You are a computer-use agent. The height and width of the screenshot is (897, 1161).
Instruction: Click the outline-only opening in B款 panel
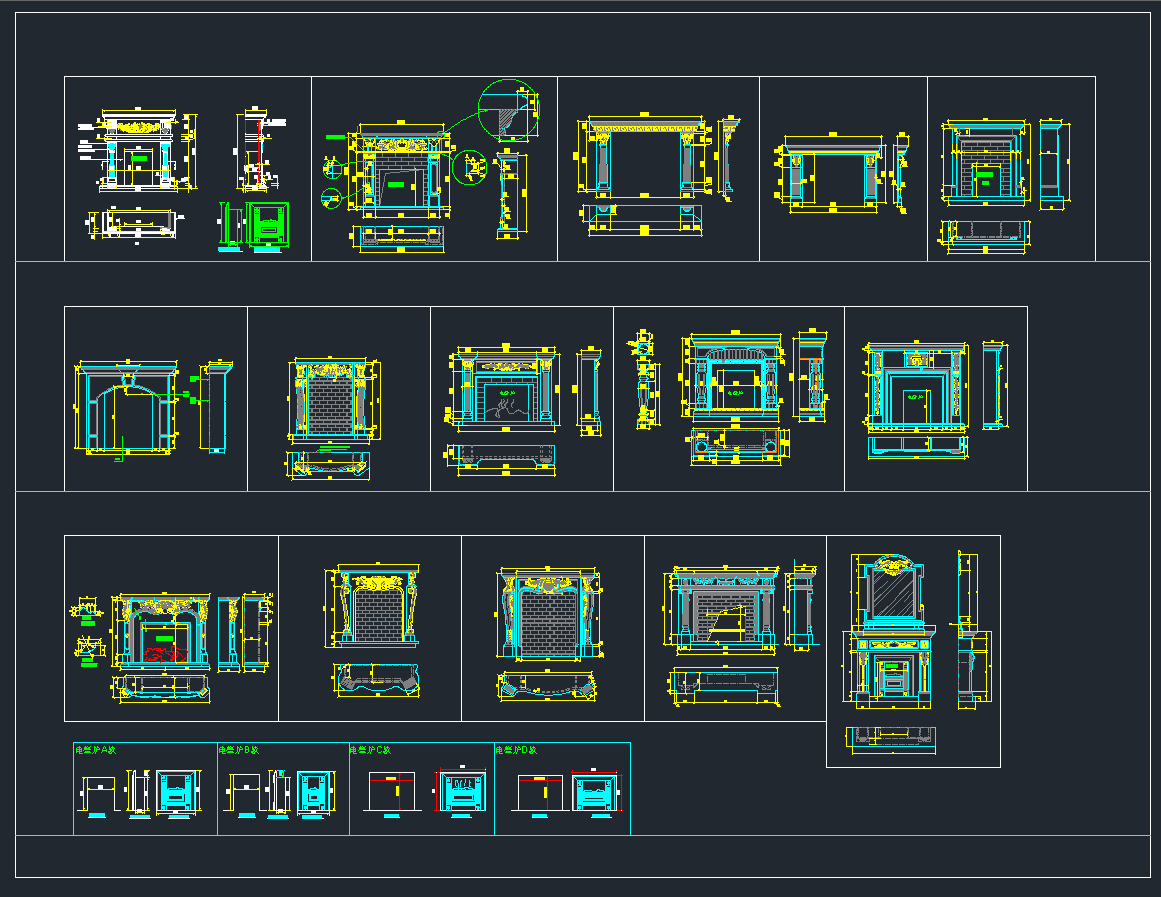point(244,793)
